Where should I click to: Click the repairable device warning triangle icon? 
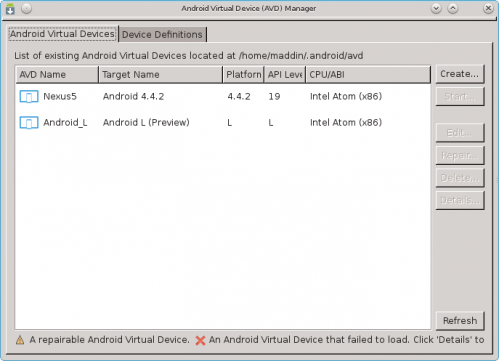coord(20,340)
